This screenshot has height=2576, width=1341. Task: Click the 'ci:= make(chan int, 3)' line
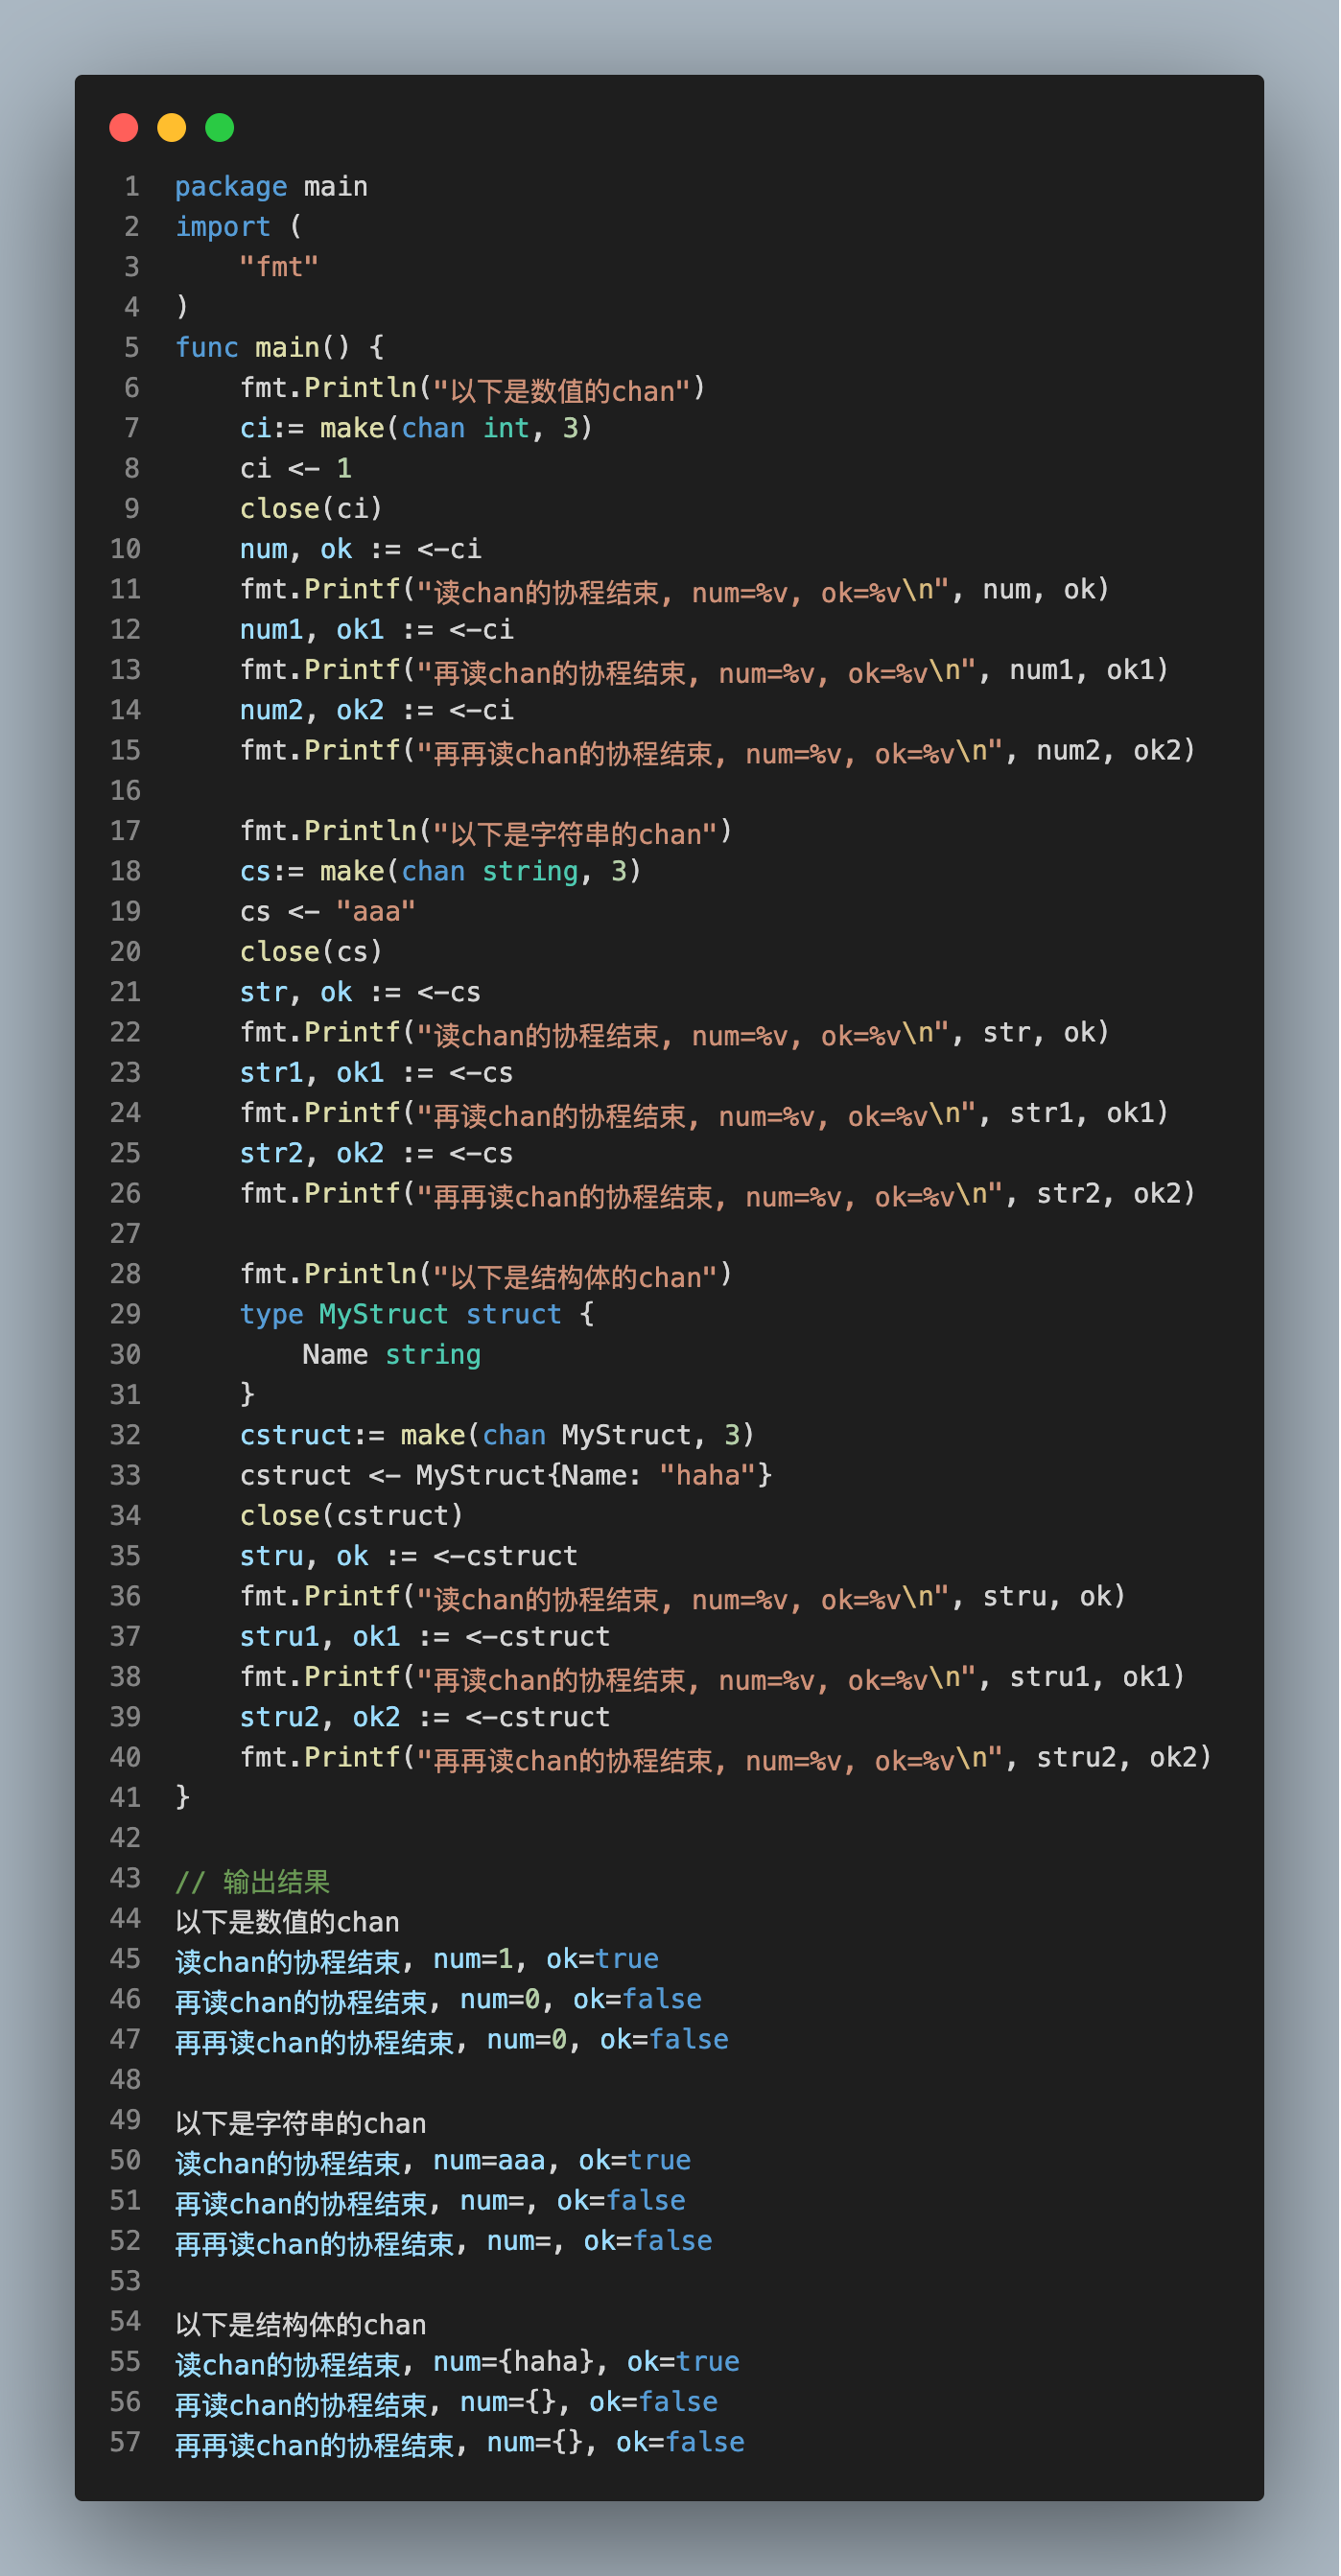coord(416,428)
